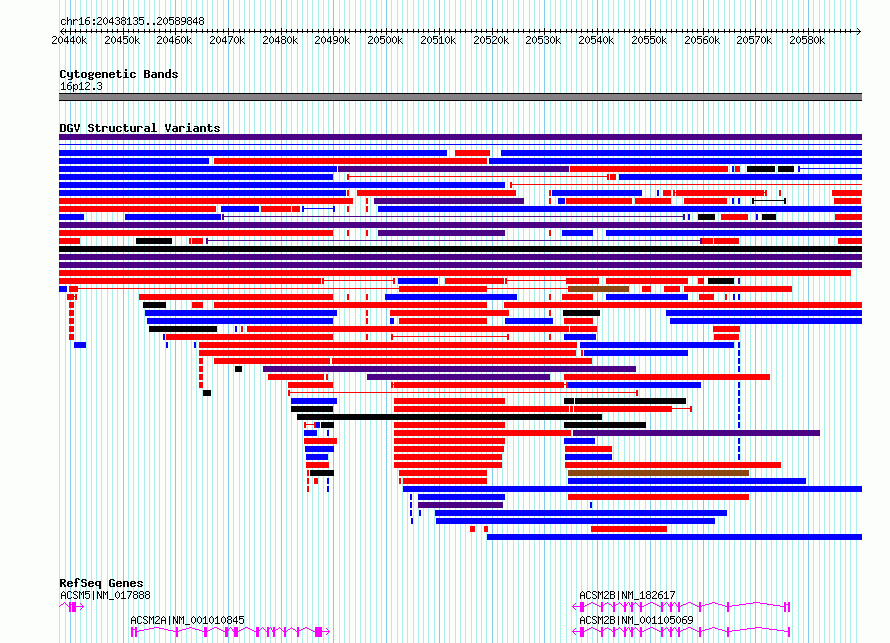Click the 20510k ruler tick label
Image resolution: width=890 pixels, height=643 pixels.
click(x=438, y=40)
